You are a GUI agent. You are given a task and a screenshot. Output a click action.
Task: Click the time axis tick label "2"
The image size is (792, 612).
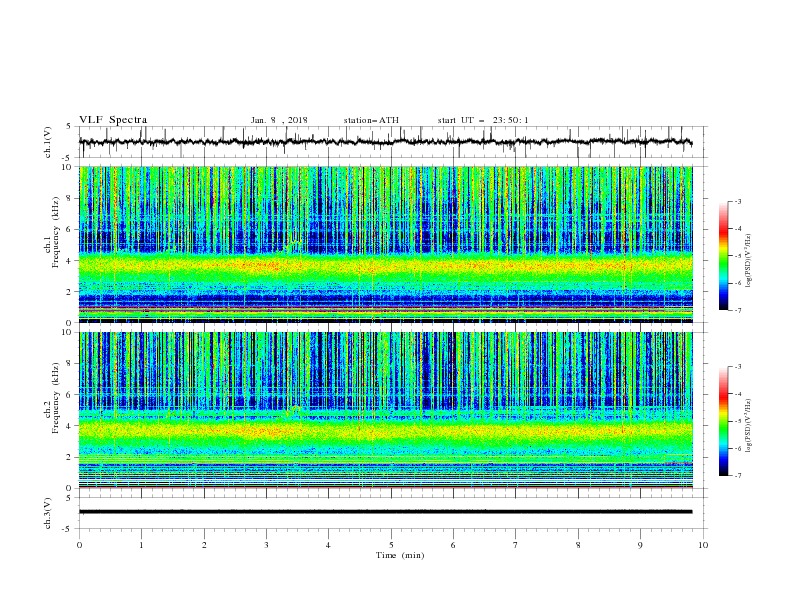pos(204,545)
